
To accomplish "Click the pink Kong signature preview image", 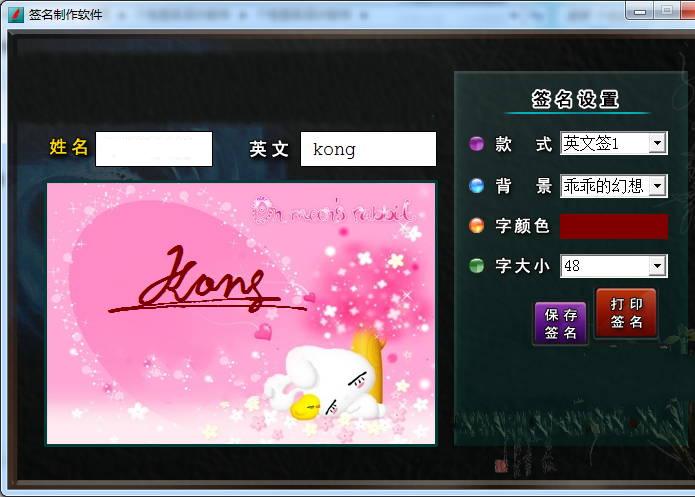I will click(x=241, y=313).
